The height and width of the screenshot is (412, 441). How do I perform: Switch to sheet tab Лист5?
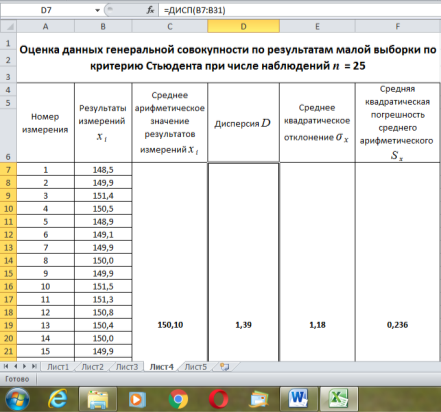point(196,367)
